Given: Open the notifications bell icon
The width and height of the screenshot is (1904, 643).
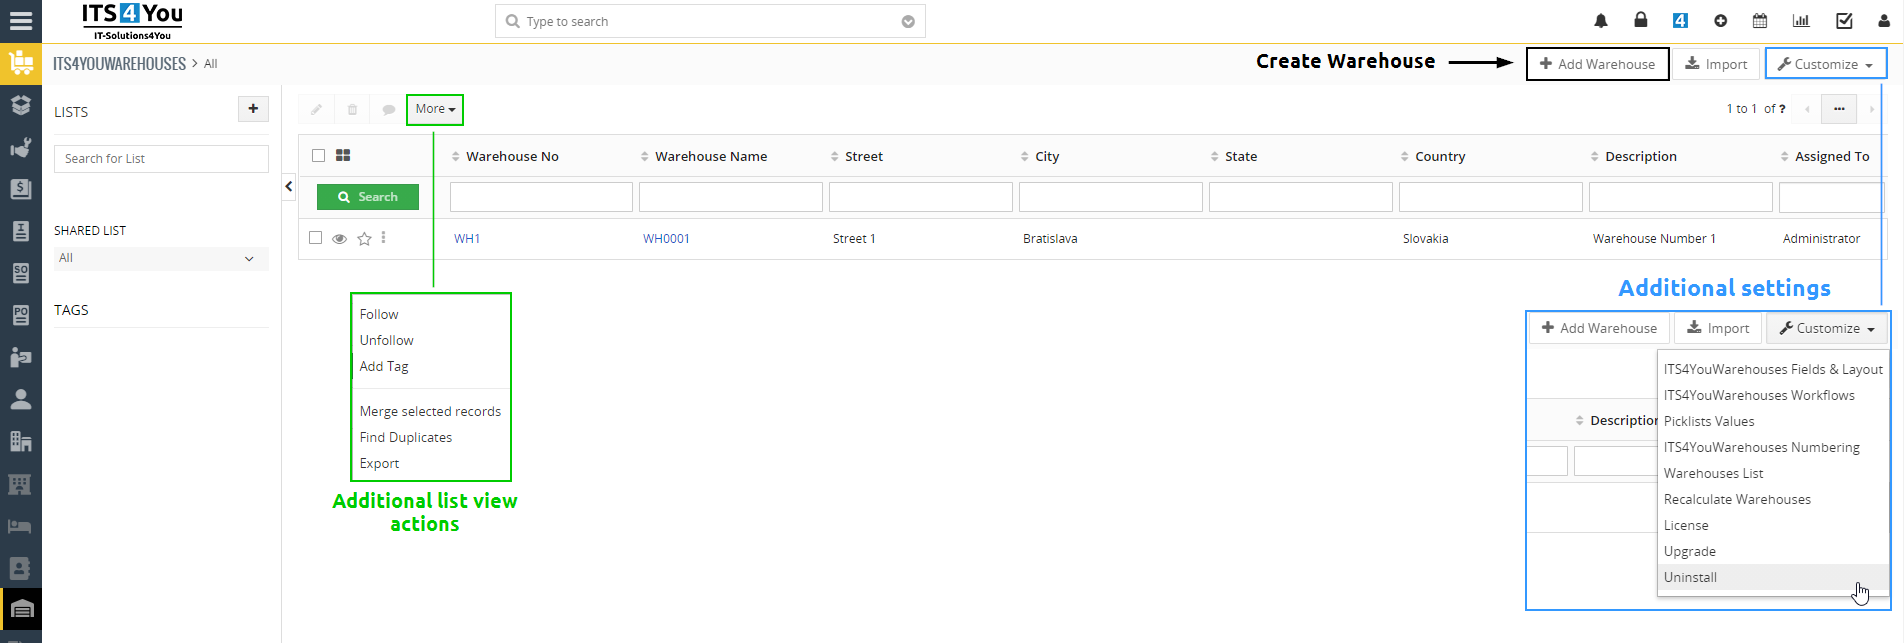Looking at the screenshot, I should pyautogui.click(x=1601, y=21).
